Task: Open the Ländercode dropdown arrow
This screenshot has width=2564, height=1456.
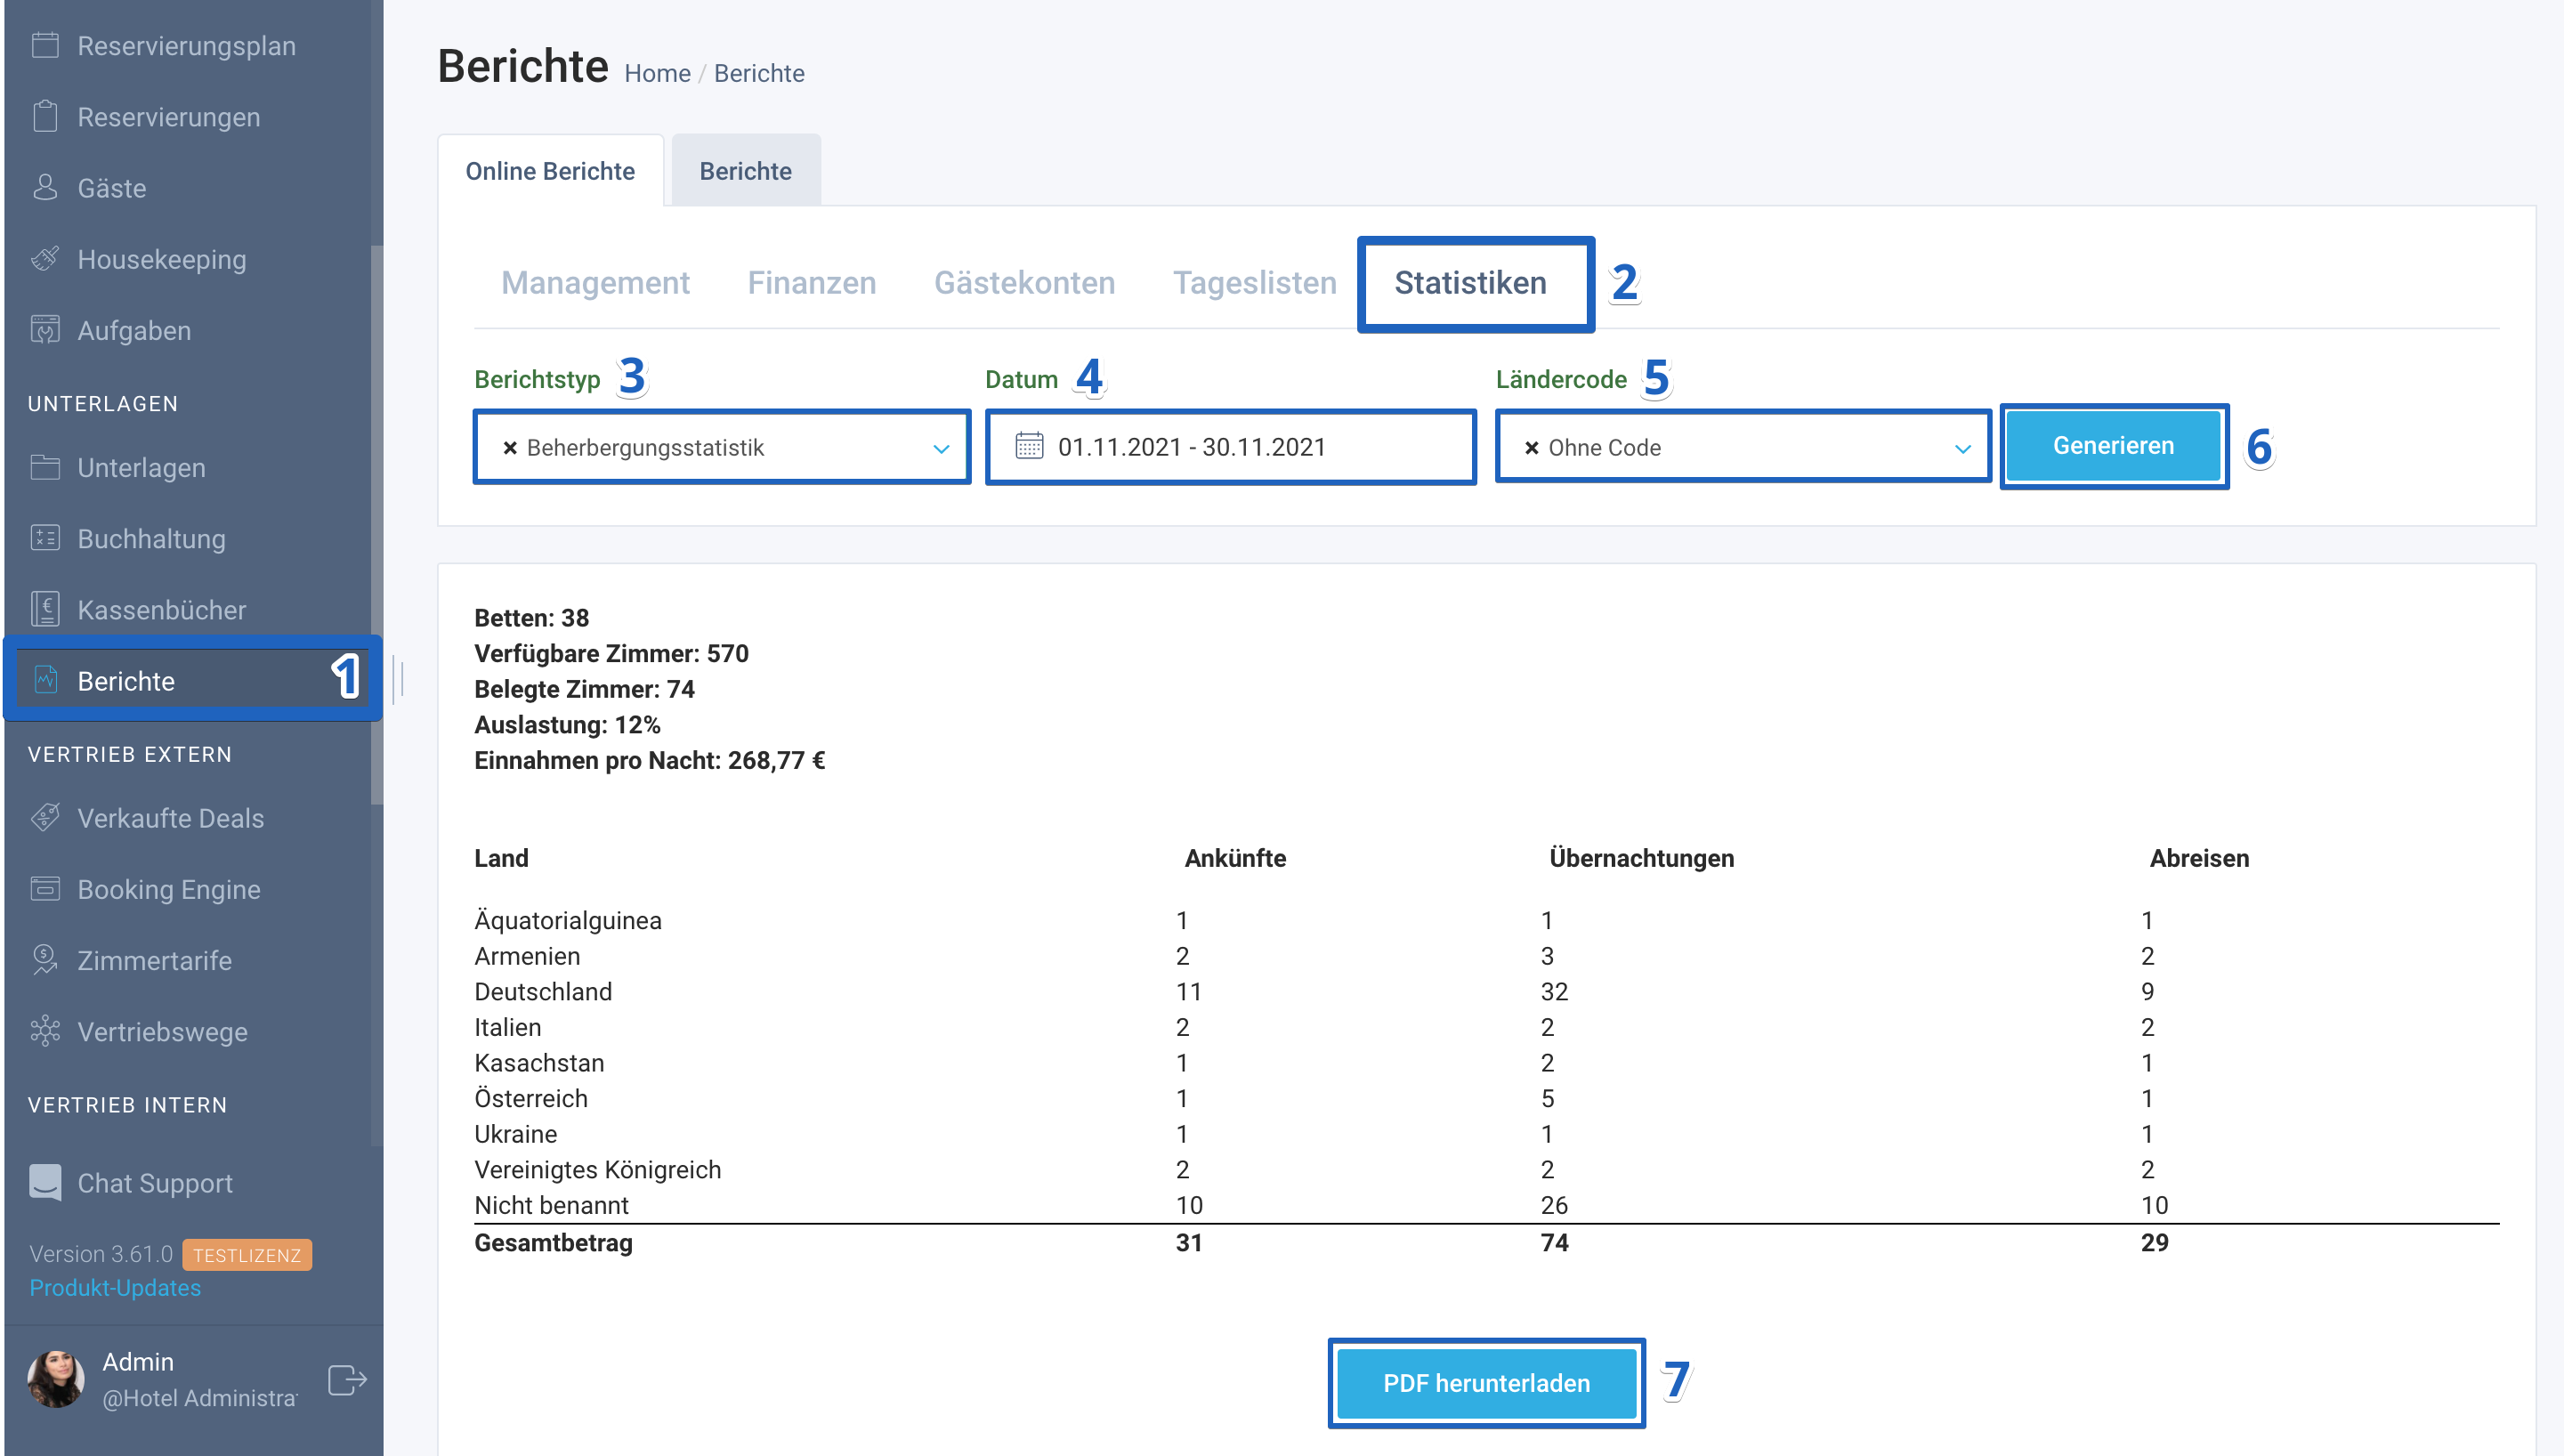Action: (x=1963, y=449)
